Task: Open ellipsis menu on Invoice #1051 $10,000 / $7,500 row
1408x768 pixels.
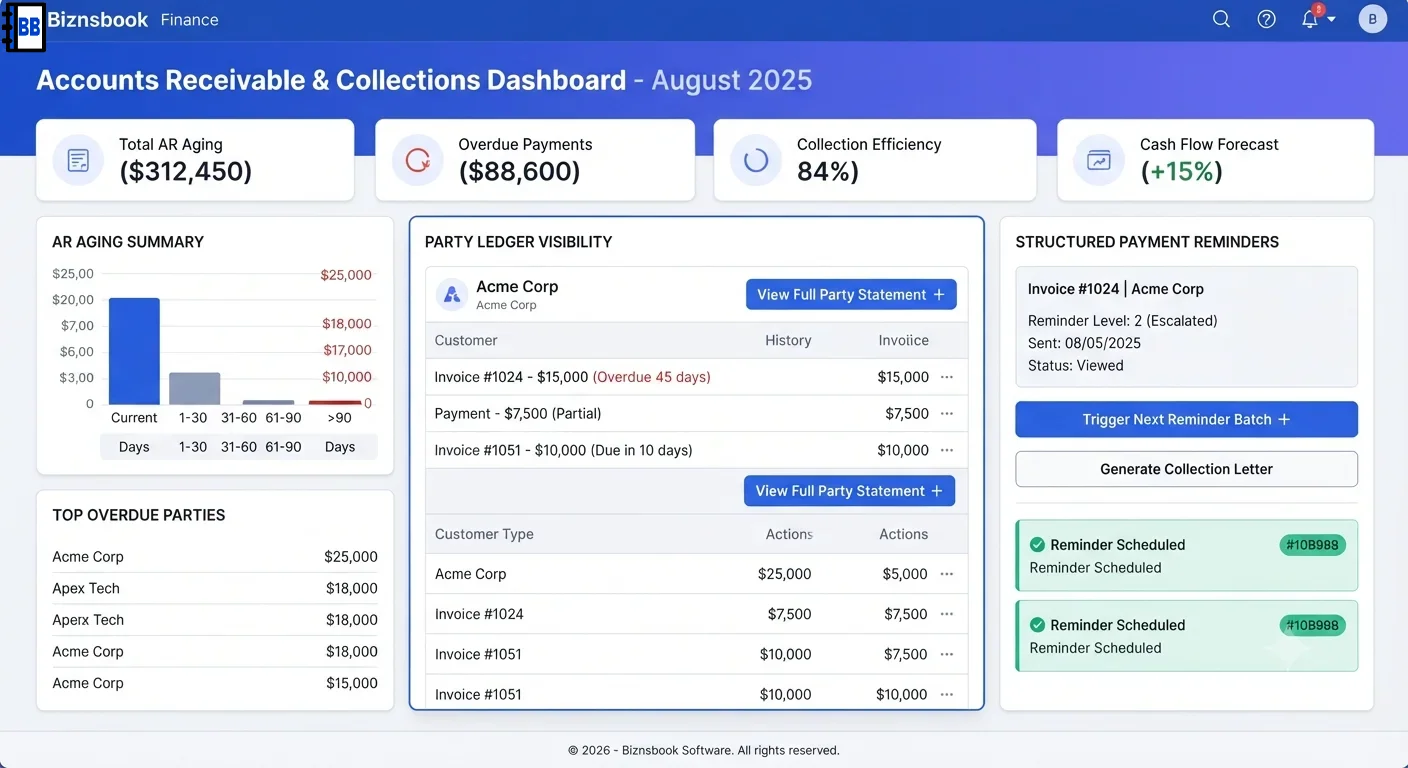Action: point(947,654)
